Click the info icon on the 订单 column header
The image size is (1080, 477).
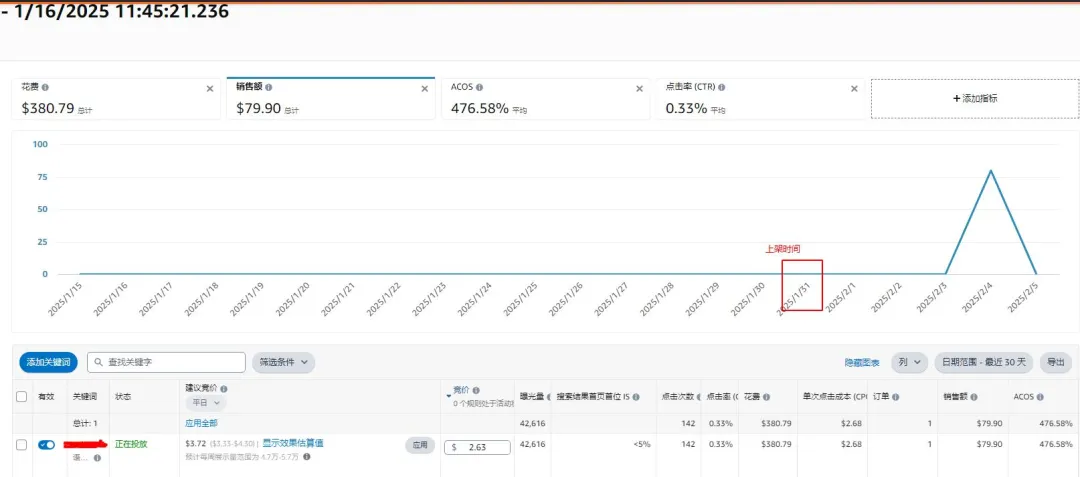pyautogui.click(x=895, y=397)
